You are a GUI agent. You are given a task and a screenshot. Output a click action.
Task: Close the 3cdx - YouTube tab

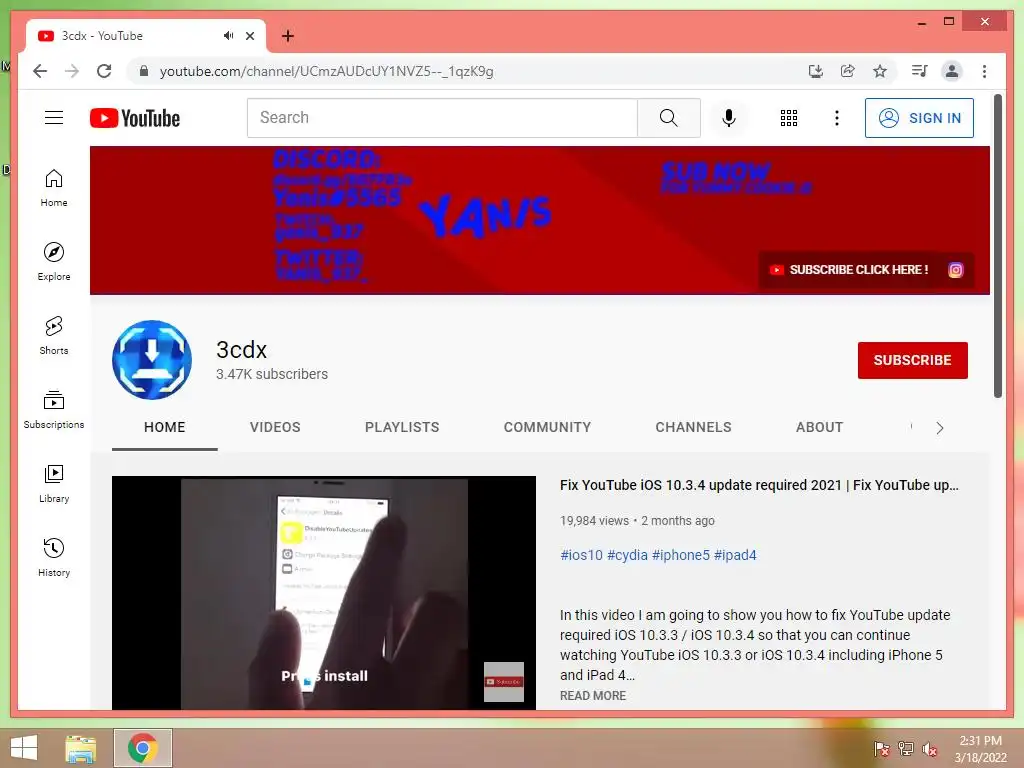[250, 36]
